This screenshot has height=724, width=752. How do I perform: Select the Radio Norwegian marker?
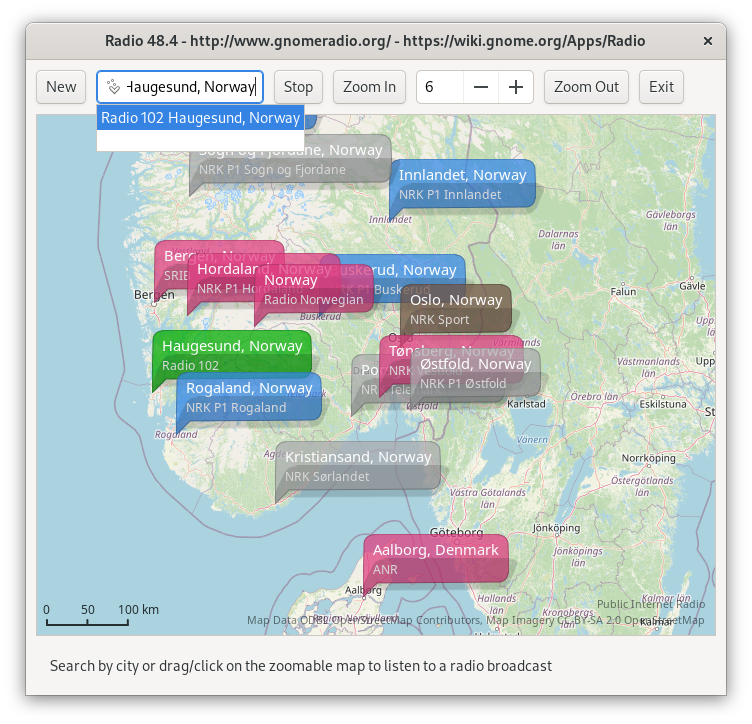point(313,290)
